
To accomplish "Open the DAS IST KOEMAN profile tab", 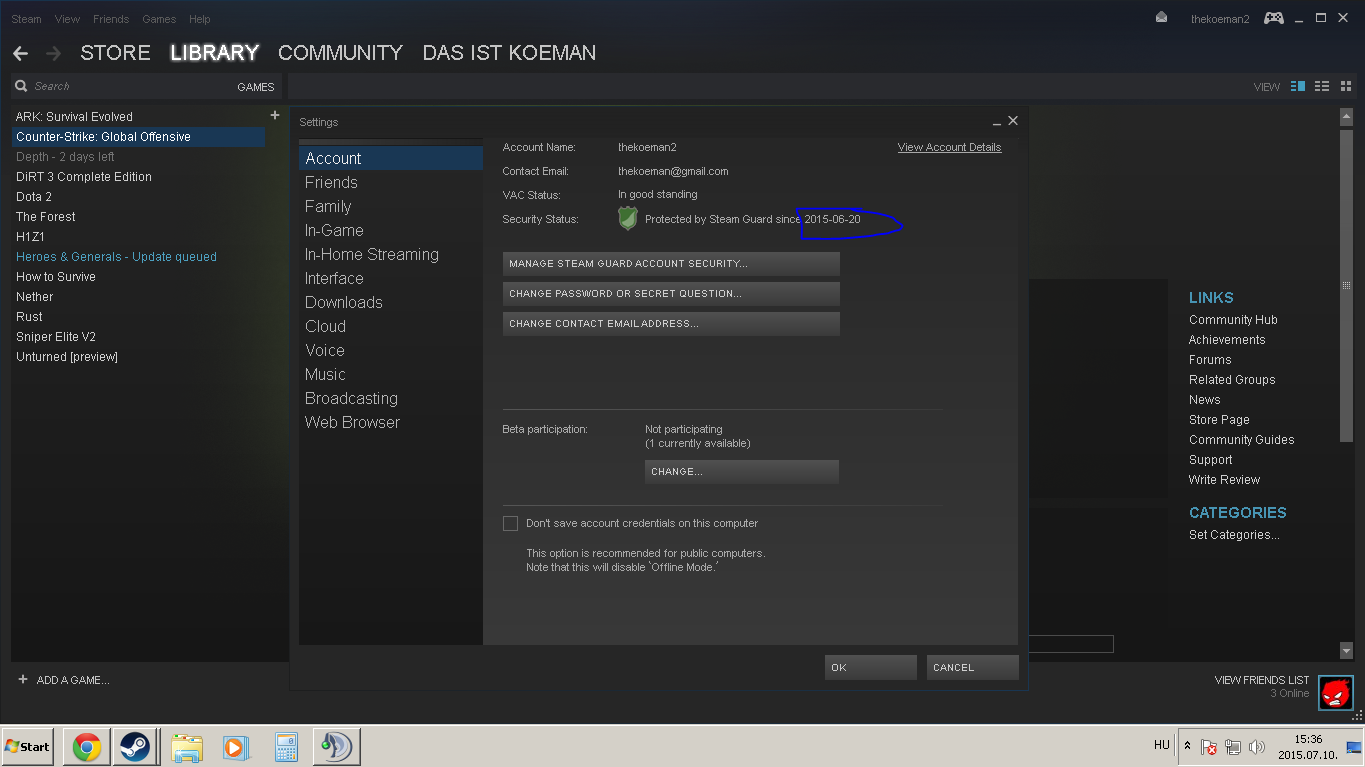I will pyautogui.click(x=510, y=53).
